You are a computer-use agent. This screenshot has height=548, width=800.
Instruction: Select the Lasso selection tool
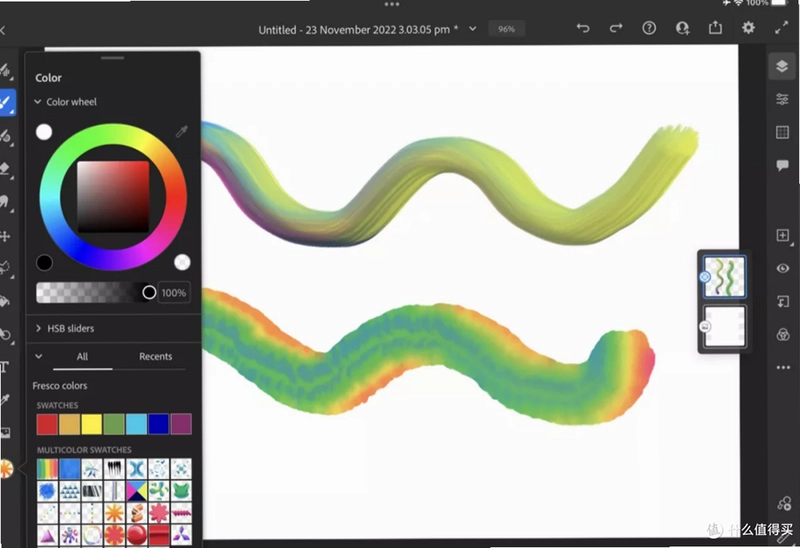click(x=5, y=267)
